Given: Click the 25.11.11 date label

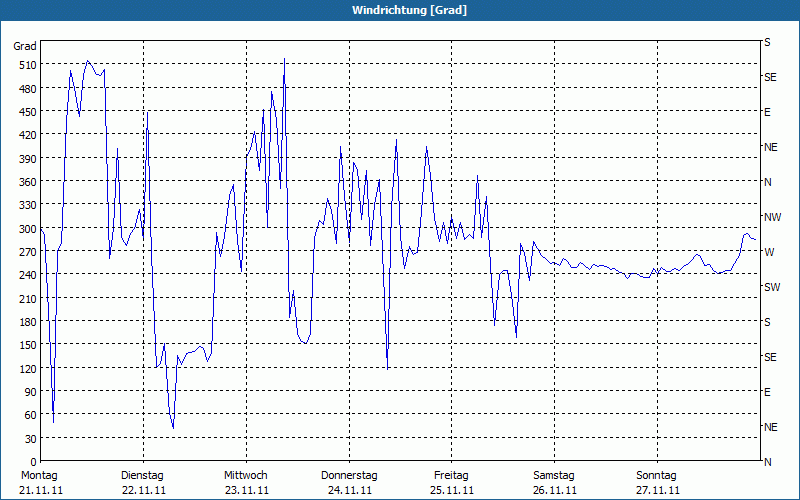Looking at the screenshot, I should (x=452, y=490).
